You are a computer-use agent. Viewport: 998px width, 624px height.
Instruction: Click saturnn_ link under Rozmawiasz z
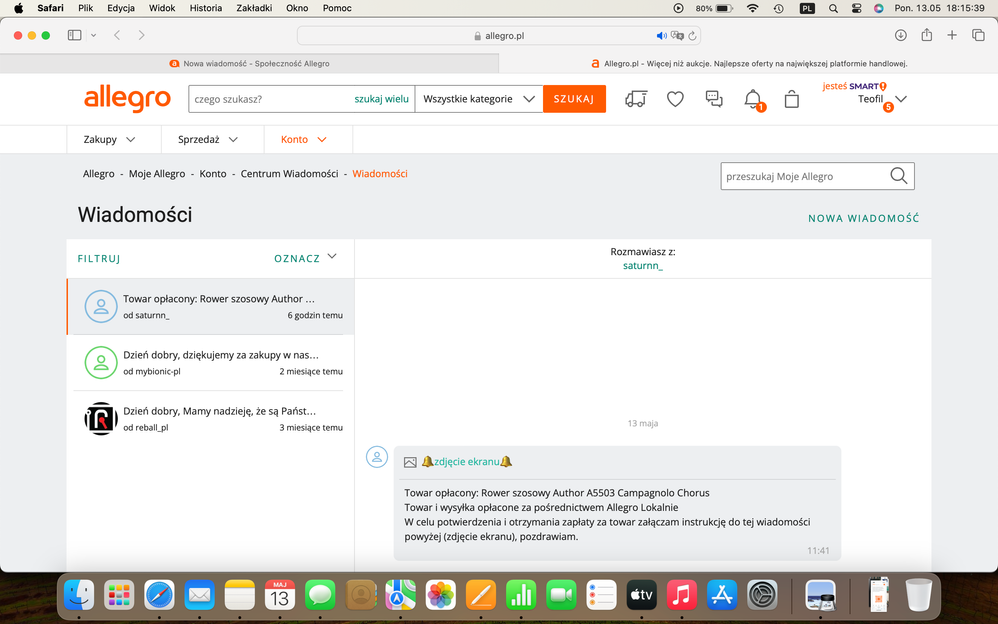click(643, 266)
